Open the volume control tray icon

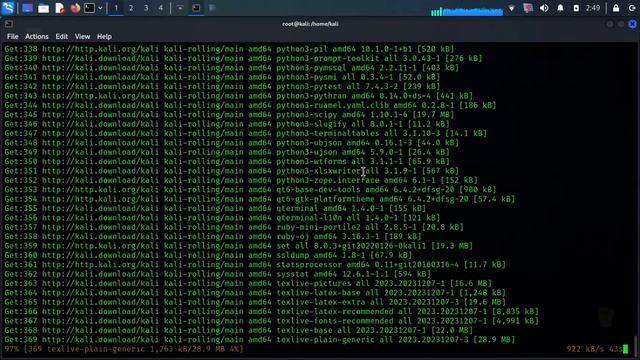[x=544, y=8]
